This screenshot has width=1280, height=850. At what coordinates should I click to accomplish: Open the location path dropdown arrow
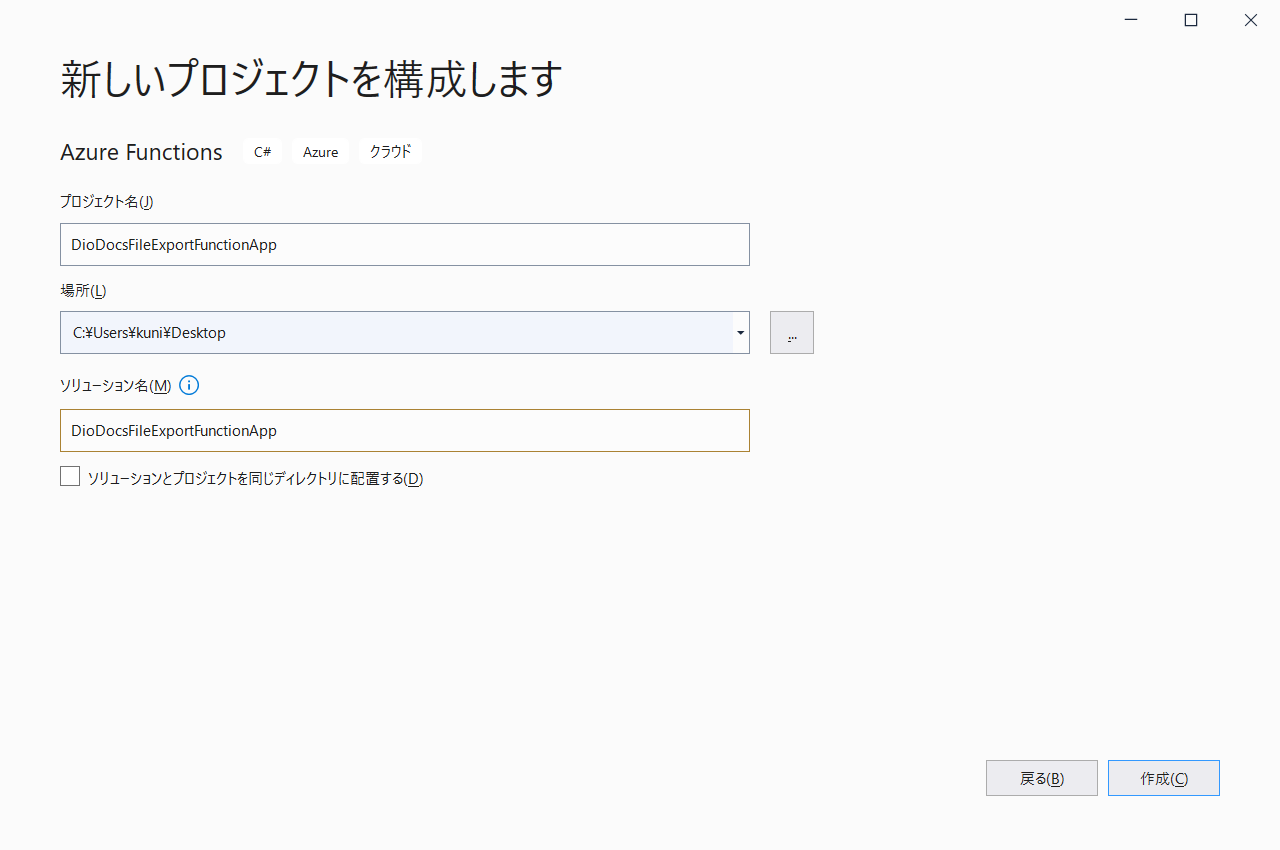click(740, 332)
